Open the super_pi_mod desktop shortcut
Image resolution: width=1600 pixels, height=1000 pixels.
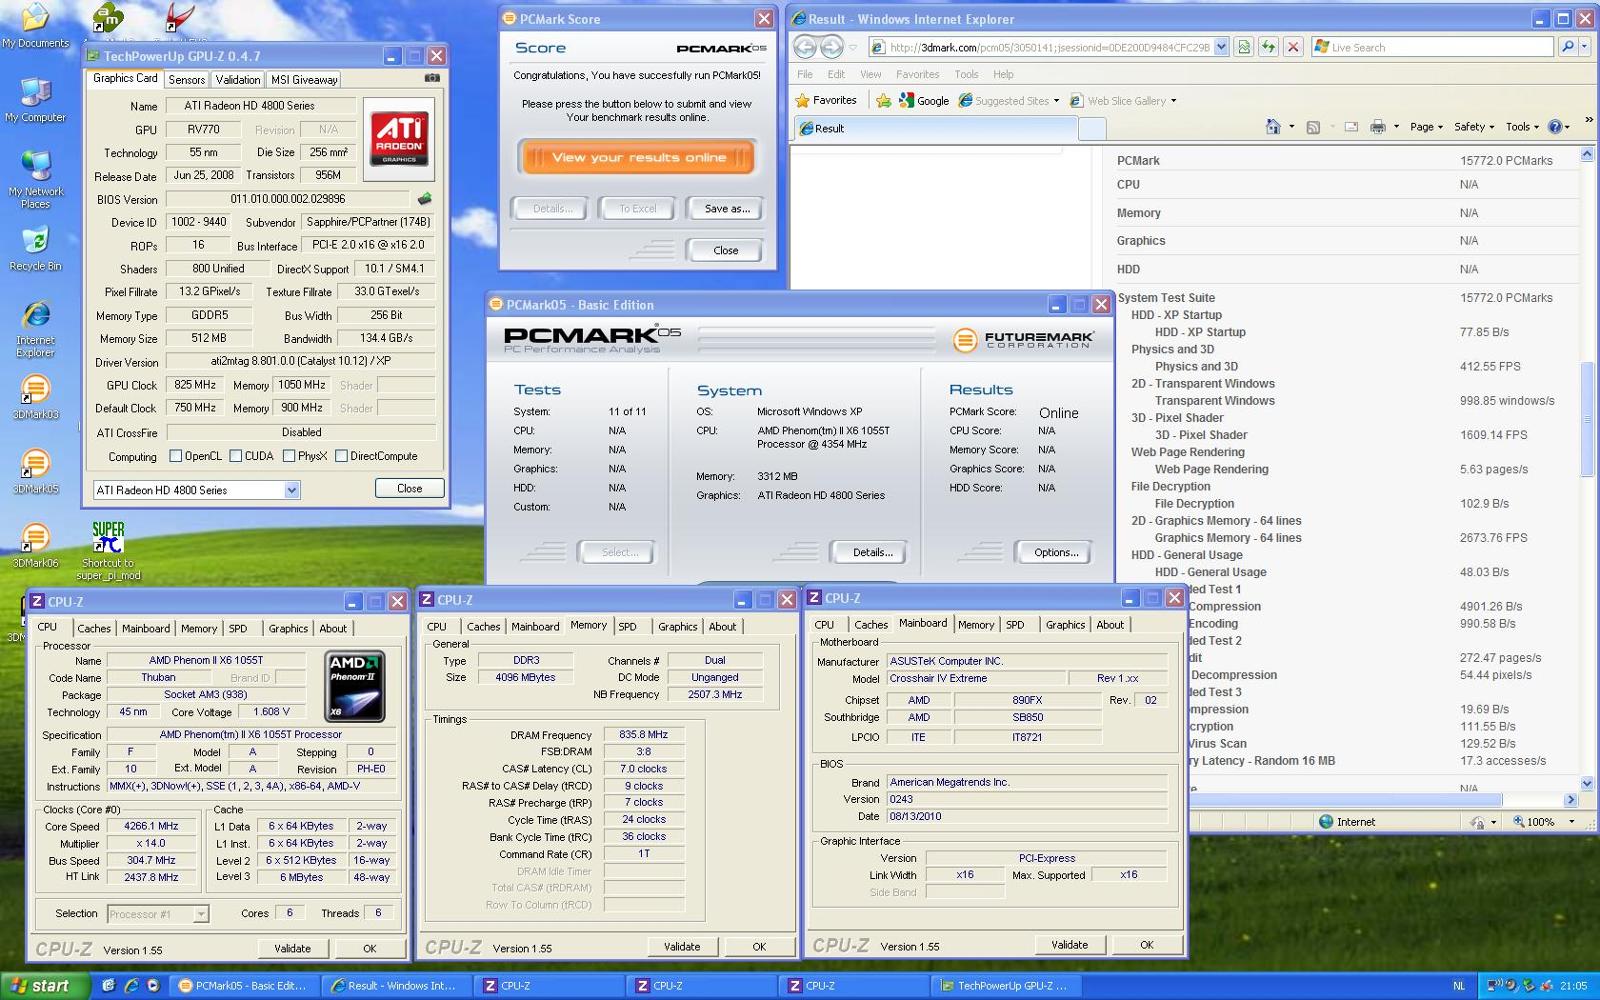tap(108, 551)
